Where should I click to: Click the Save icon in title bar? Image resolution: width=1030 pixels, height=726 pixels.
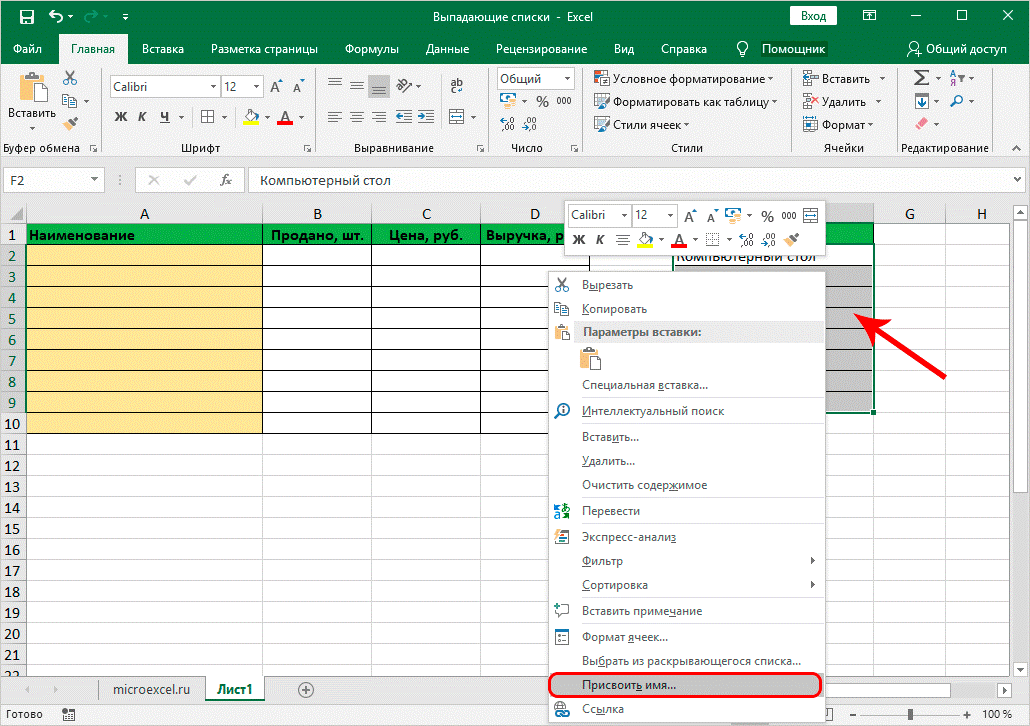tap(26, 17)
